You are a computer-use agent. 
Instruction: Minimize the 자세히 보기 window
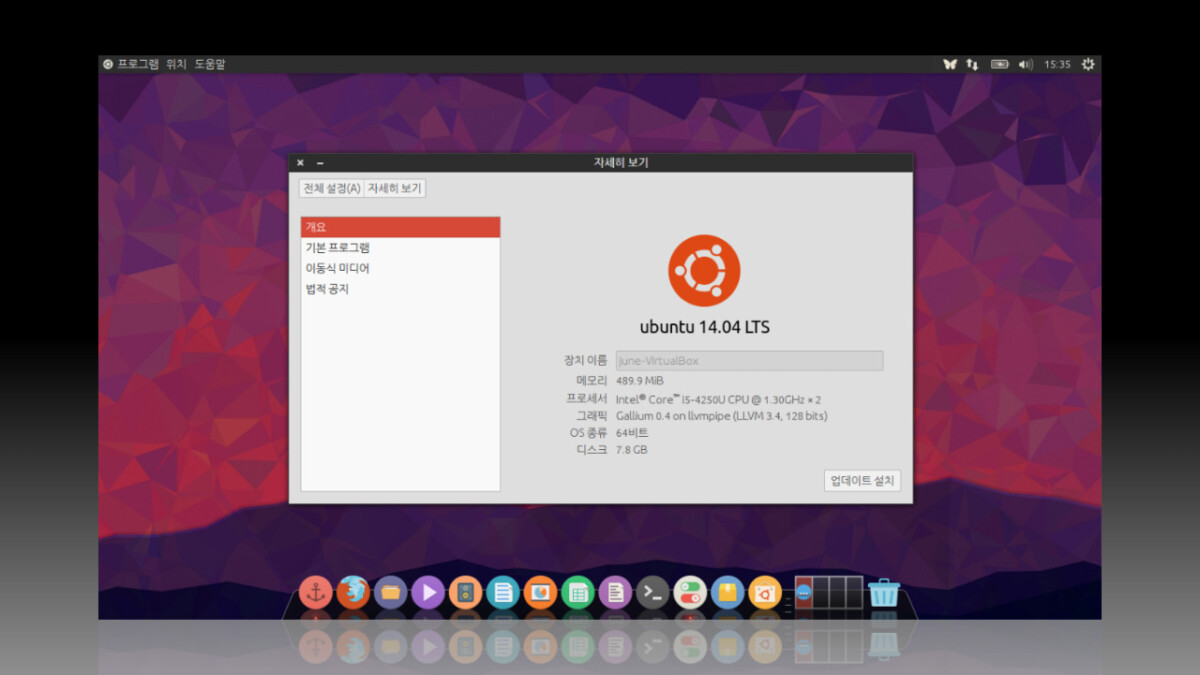click(x=320, y=162)
